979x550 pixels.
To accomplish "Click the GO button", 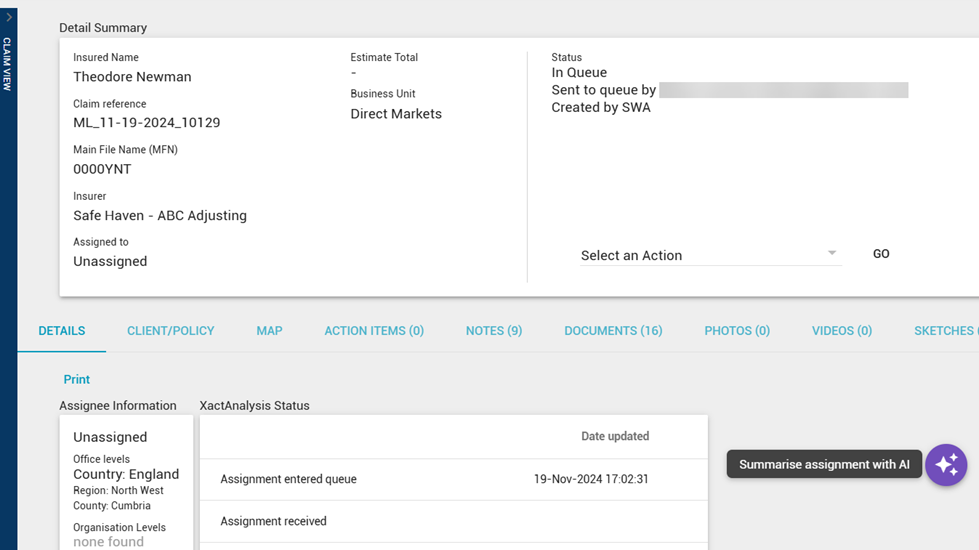I will coord(881,254).
